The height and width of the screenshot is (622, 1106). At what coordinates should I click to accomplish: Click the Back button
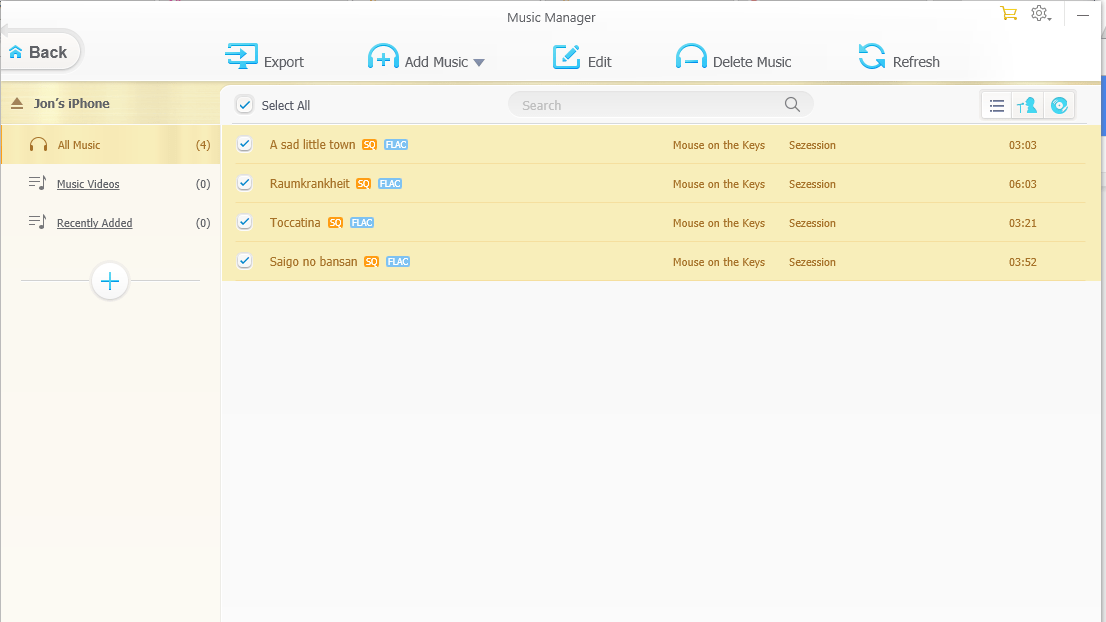38,50
